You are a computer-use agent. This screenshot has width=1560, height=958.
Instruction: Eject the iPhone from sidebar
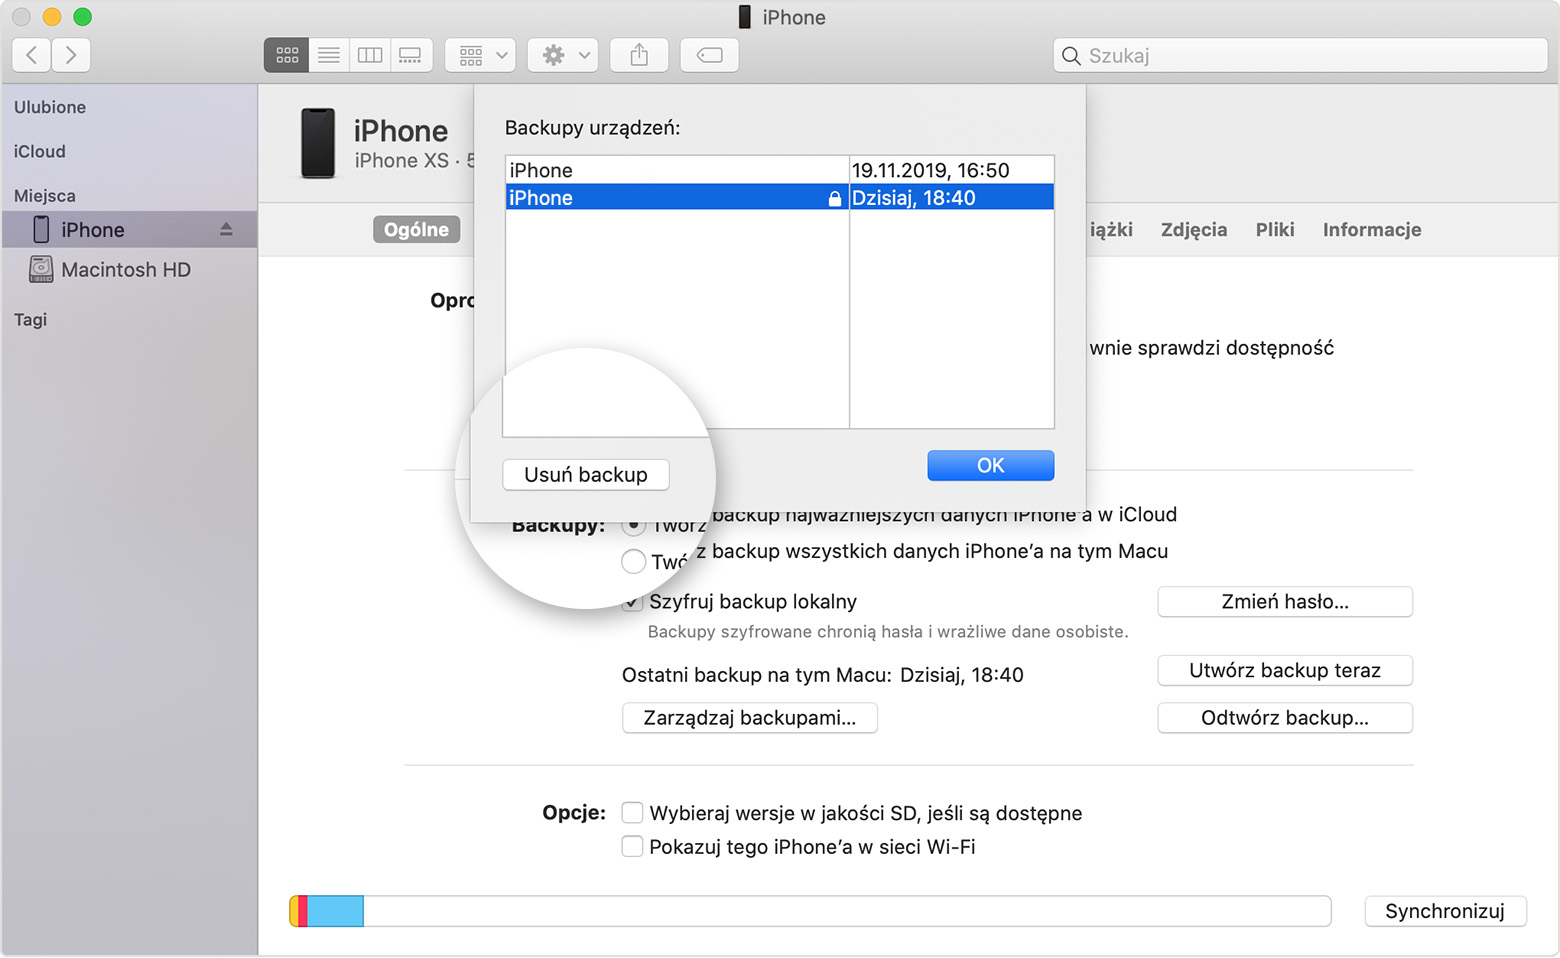226,230
